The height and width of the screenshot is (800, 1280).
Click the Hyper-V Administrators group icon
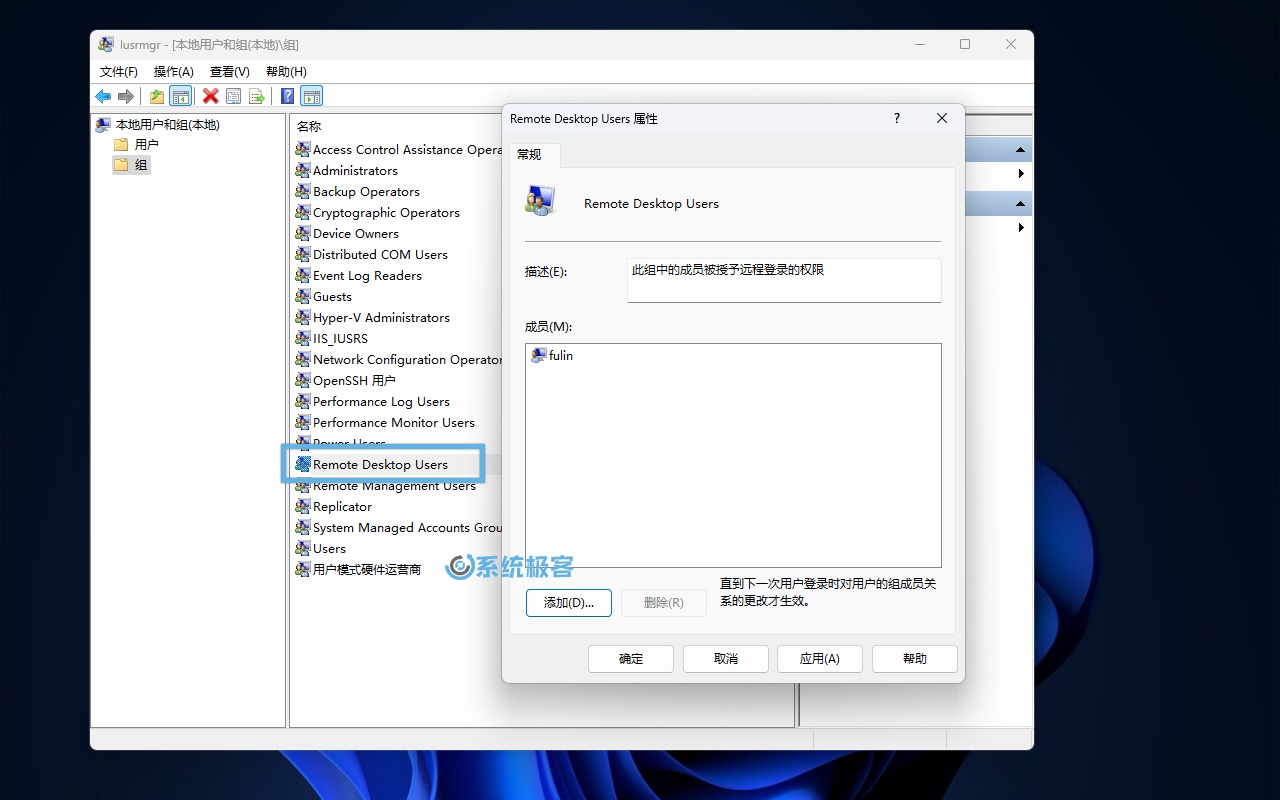point(303,317)
